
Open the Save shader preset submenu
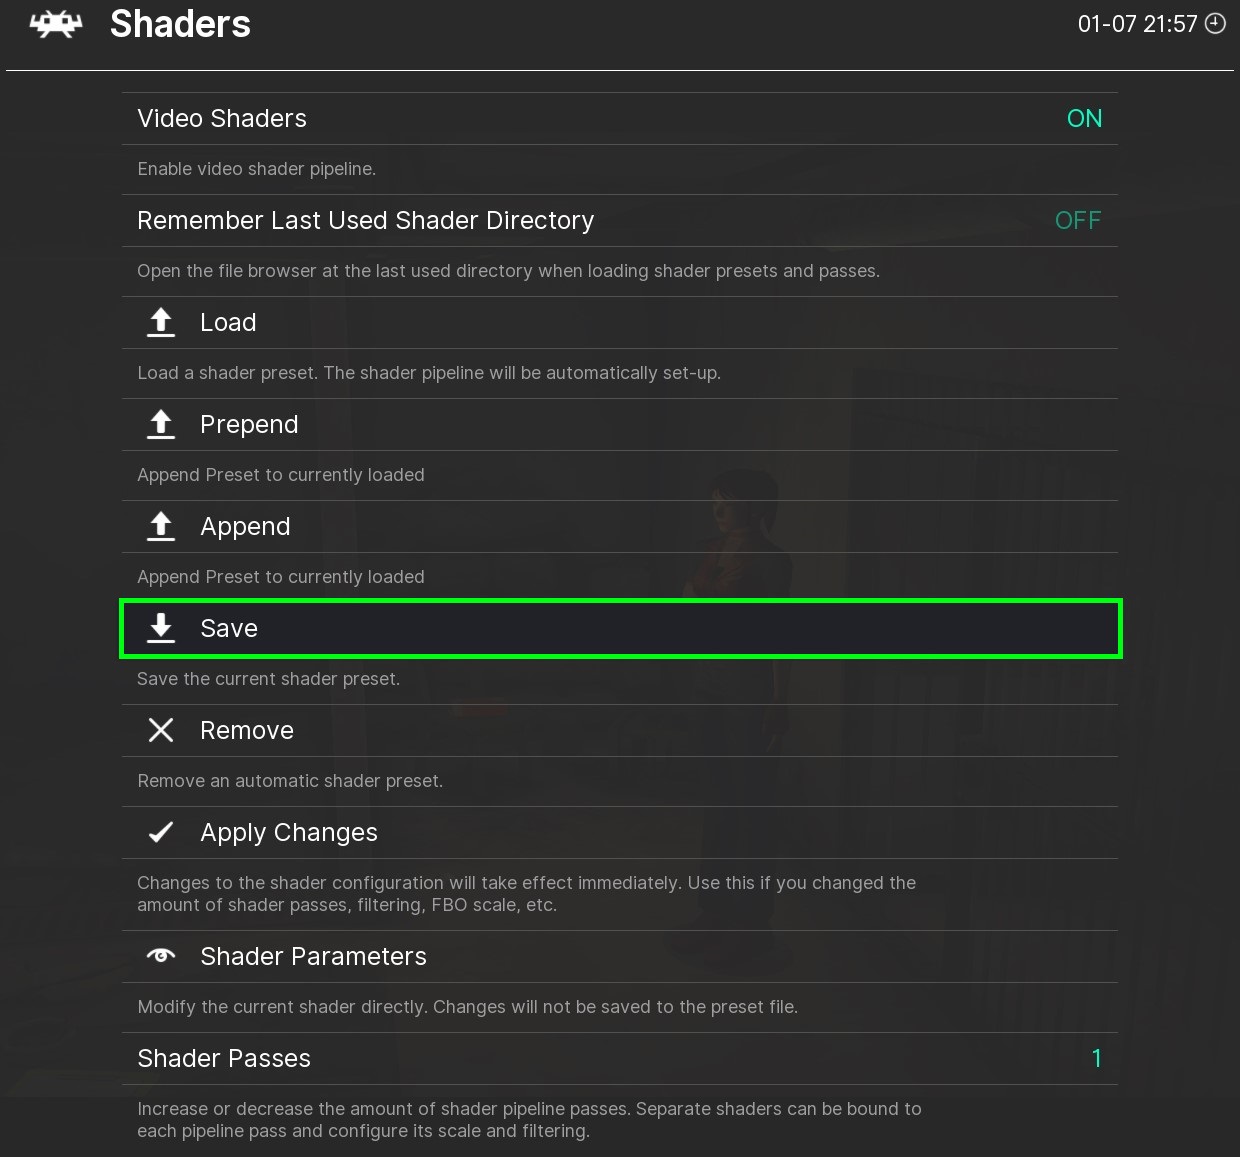(229, 628)
